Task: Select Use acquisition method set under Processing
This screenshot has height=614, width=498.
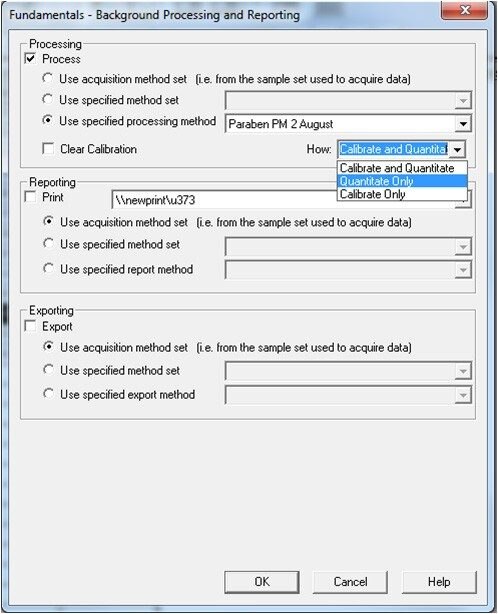Action: click(x=47, y=78)
